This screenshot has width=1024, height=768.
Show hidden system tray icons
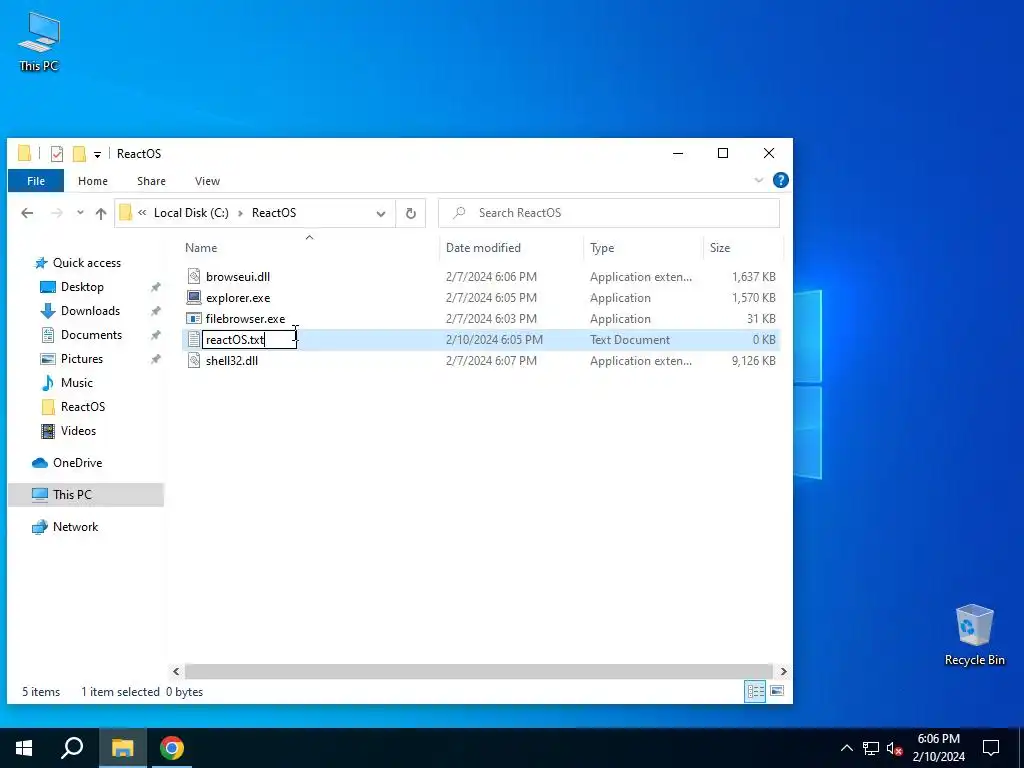pyautogui.click(x=846, y=748)
